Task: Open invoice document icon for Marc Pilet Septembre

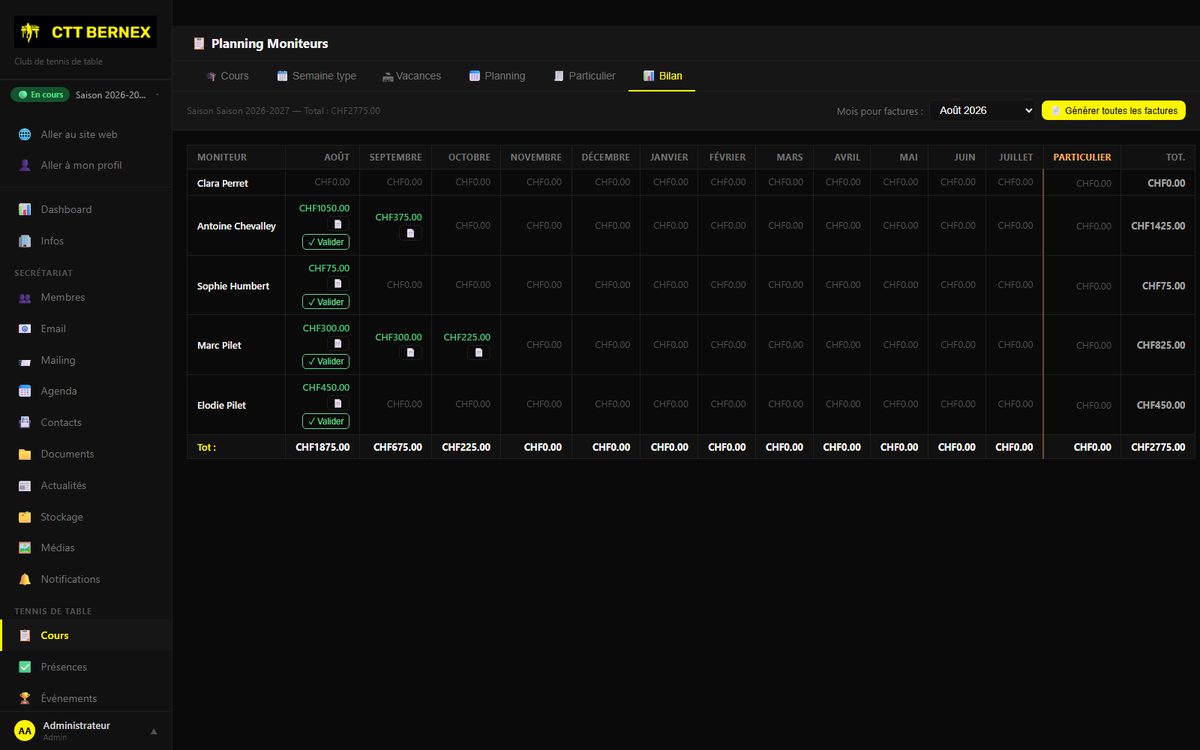Action: (x=410, y=353)
